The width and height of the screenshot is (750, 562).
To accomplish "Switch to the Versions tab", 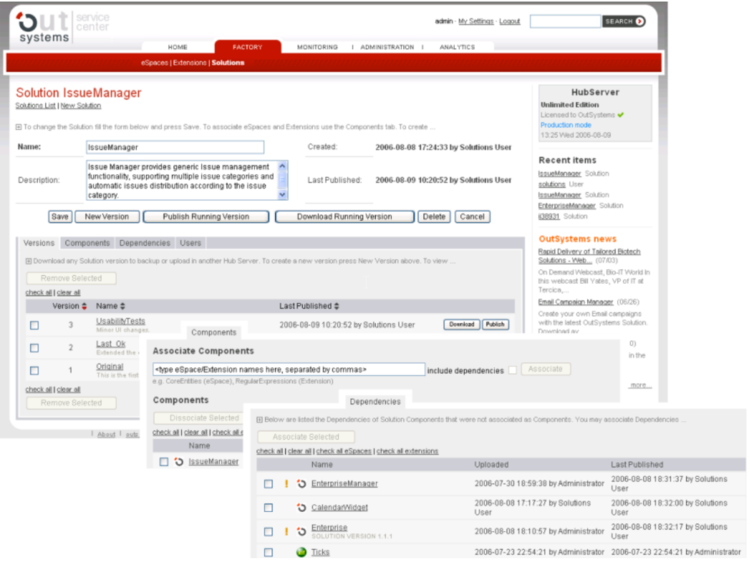I will (x=39, y=243).
